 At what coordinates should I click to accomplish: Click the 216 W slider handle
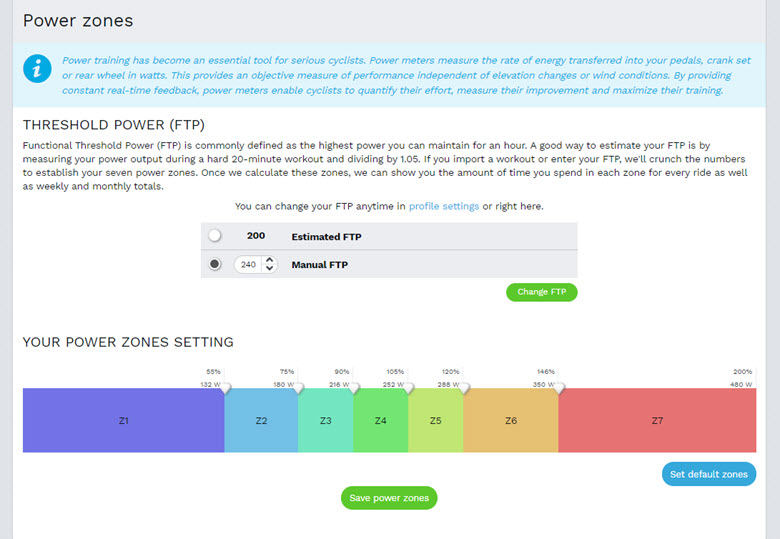(x=354, y=388)
